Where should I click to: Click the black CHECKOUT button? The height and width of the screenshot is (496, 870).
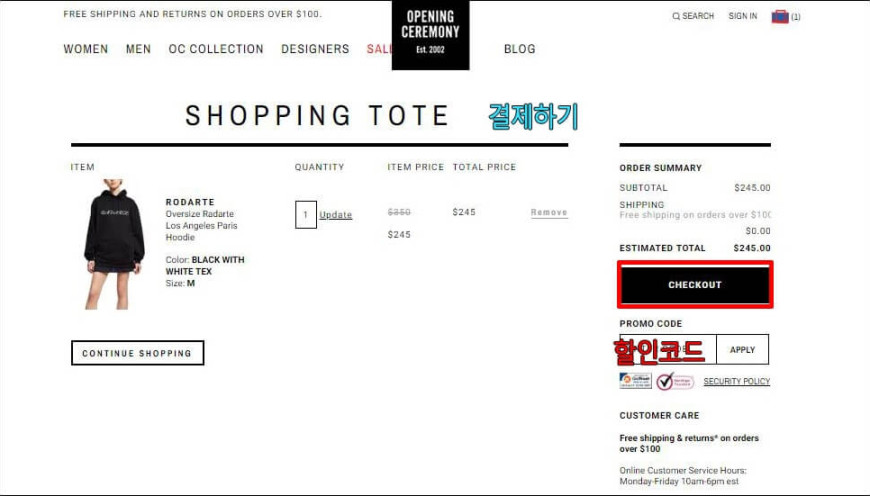[695, 285]
